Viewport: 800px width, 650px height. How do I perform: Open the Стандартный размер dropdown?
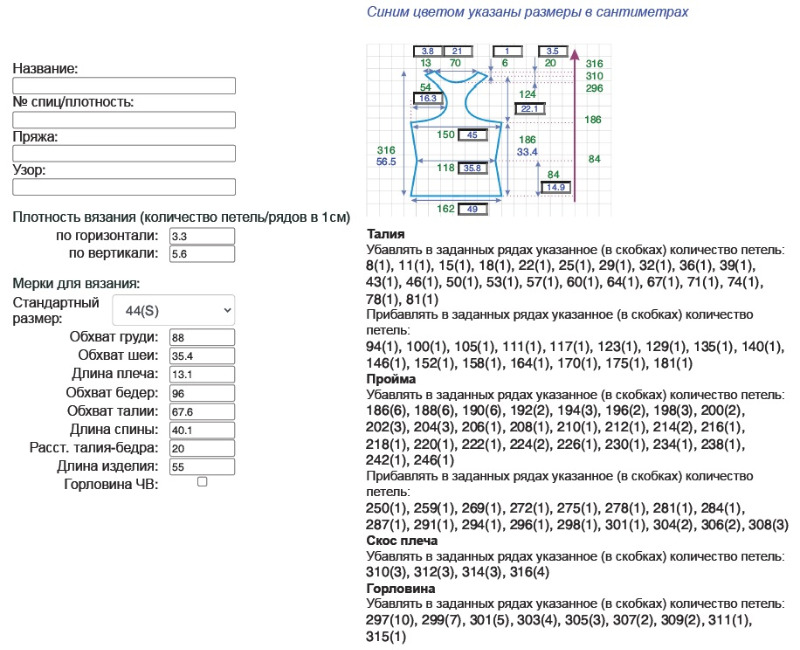point(173,309)
